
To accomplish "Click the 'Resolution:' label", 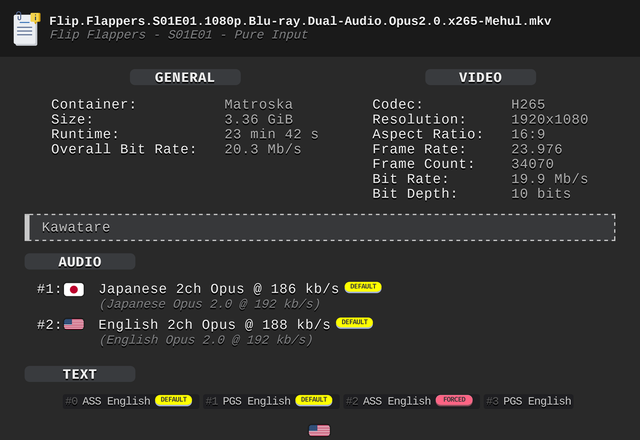I will (x=419, y=120).
